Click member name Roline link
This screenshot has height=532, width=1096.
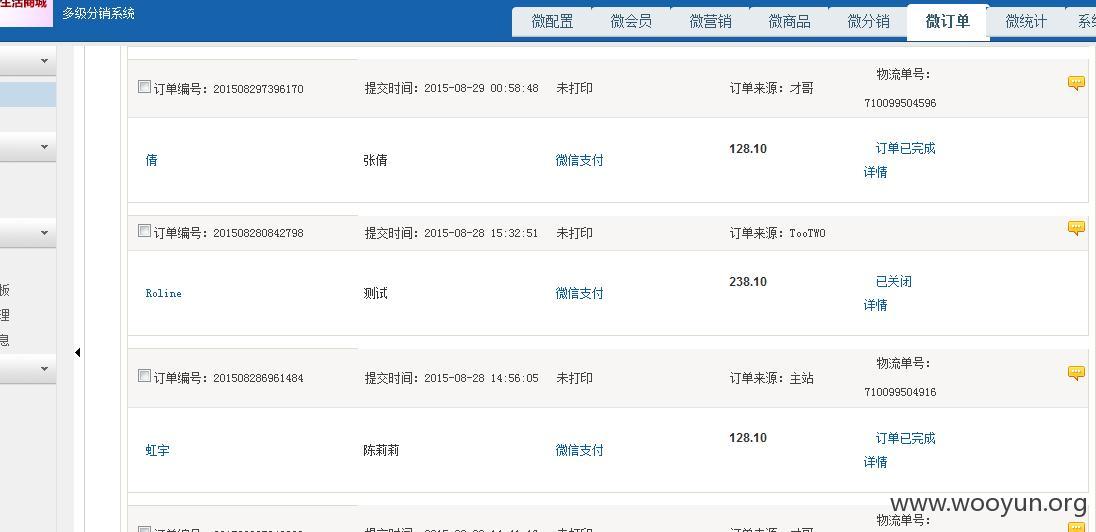[x=164, y=294]
